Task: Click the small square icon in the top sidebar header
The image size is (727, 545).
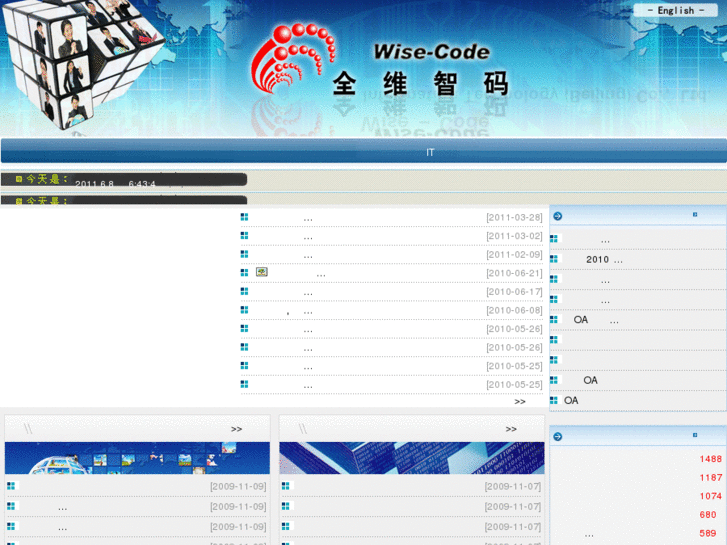Action: (x=695, y=214)
